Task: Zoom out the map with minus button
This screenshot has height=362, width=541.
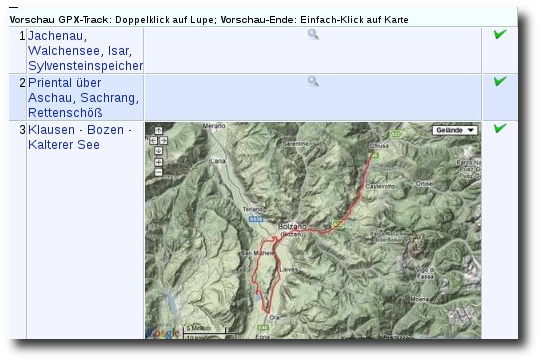Action: coord(158,172)
